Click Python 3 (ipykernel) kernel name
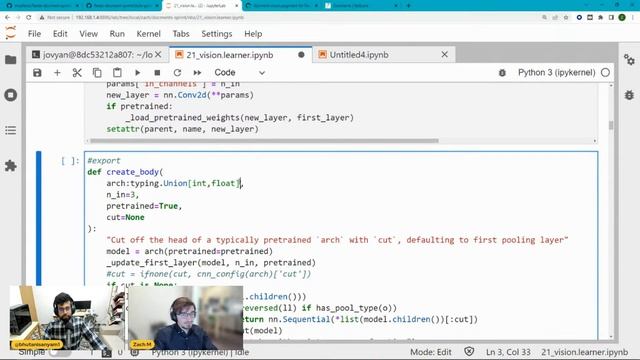The image size is (640, 360). pos(557,73)
